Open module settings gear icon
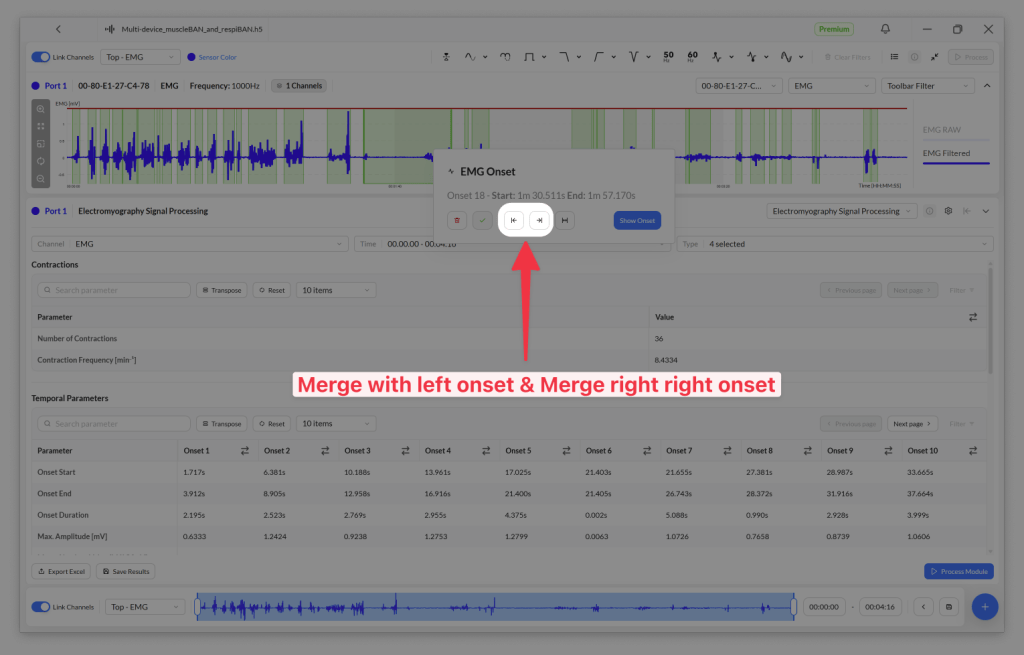1024x655 pixels. click(x=948, y=211)
